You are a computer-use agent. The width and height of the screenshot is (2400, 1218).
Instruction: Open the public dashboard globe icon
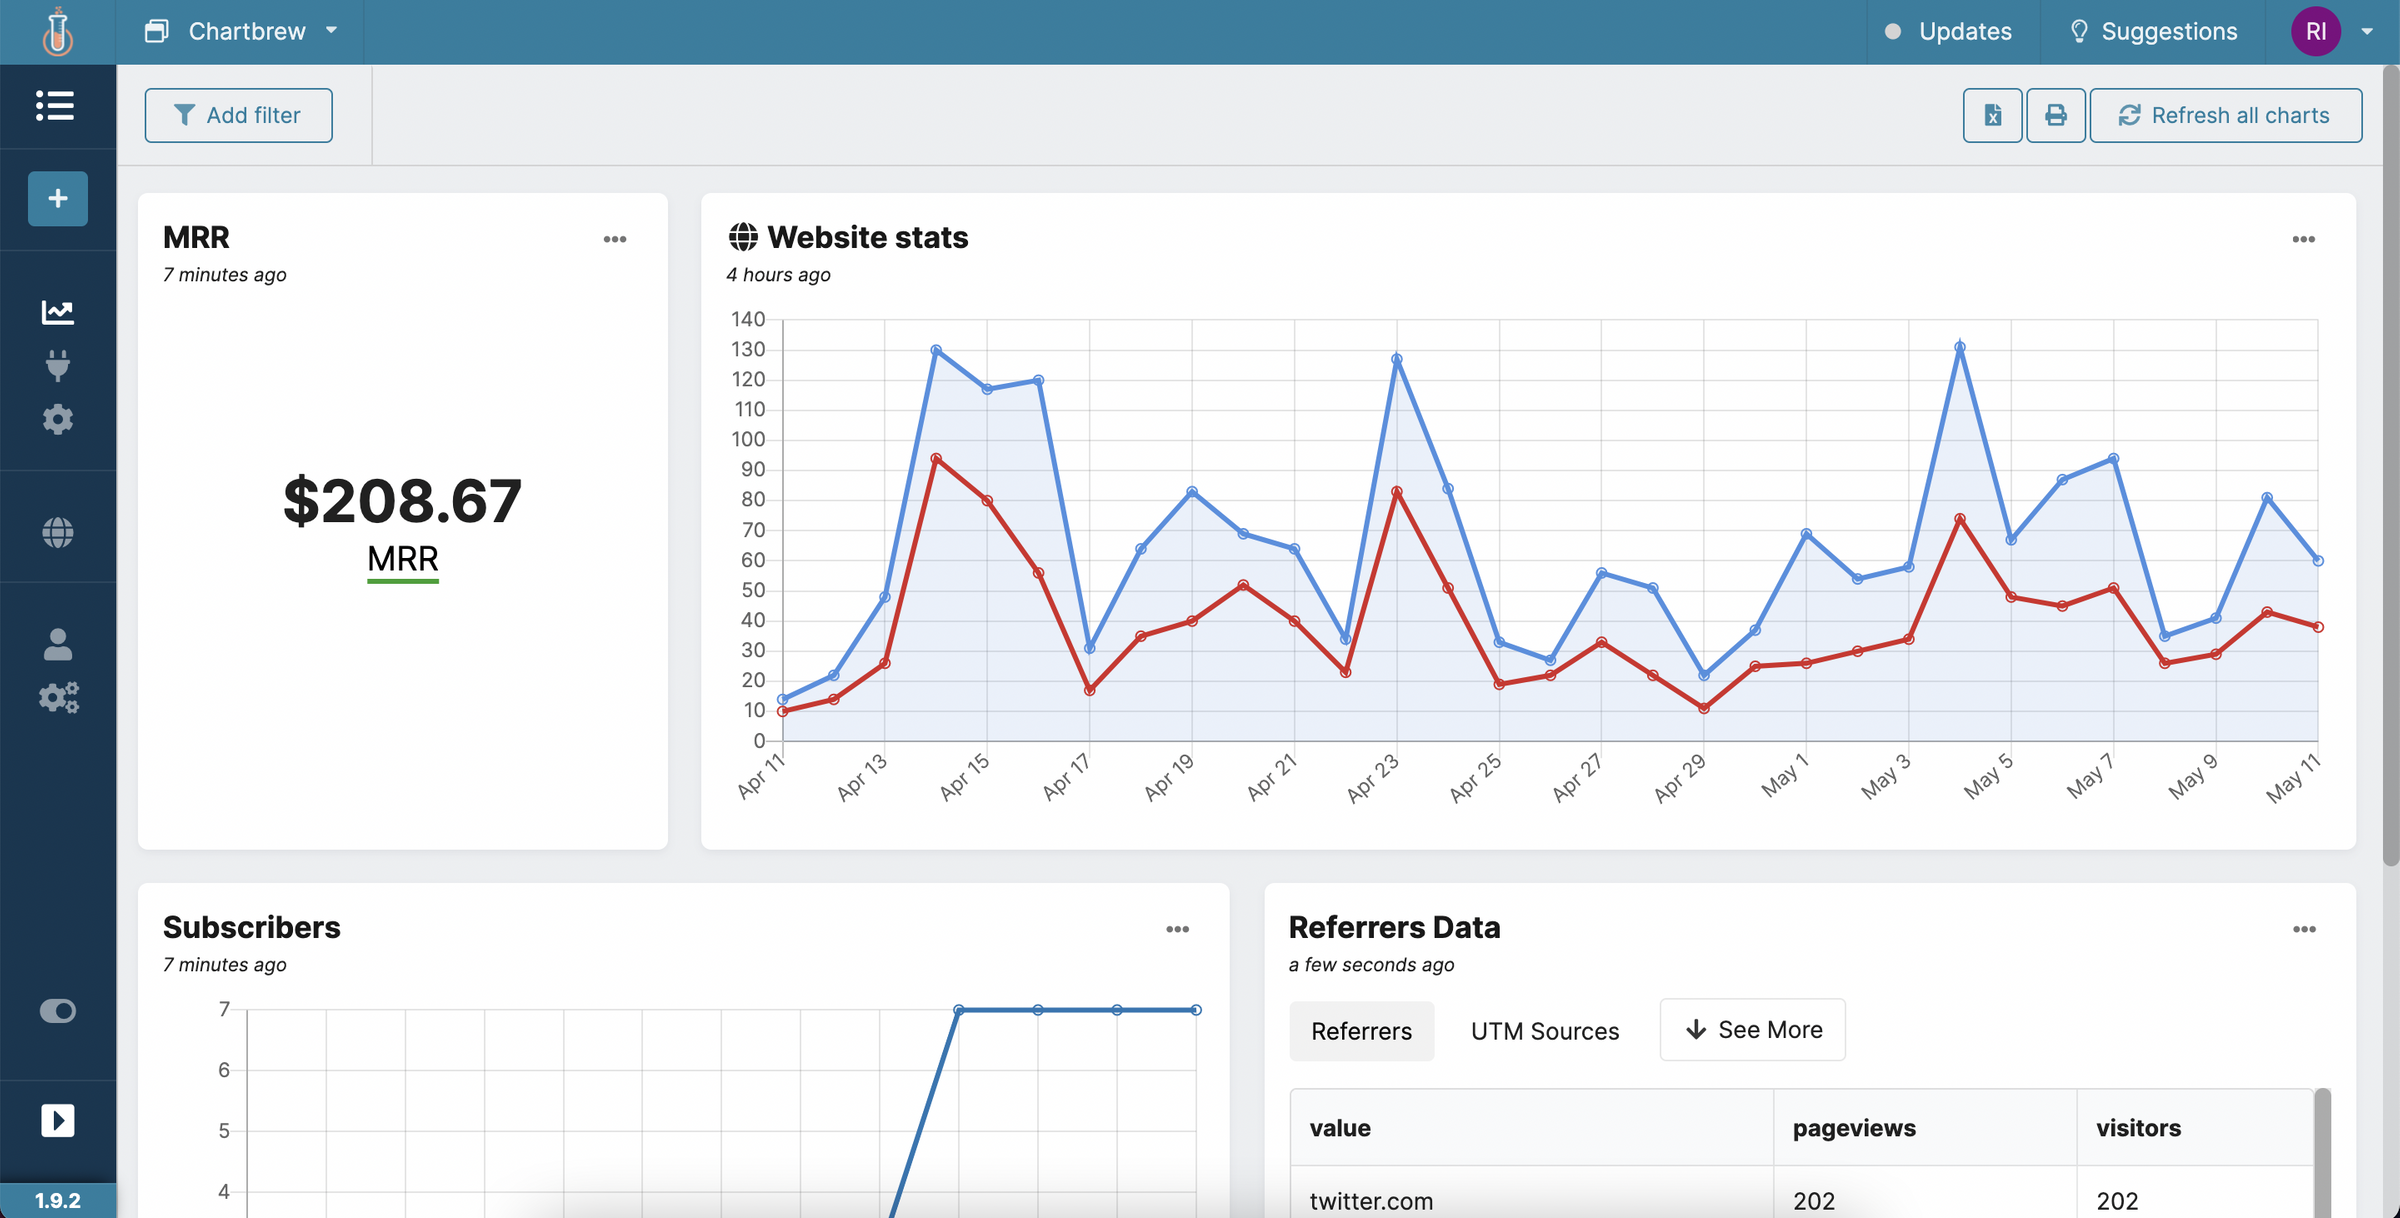click(57, 533)
